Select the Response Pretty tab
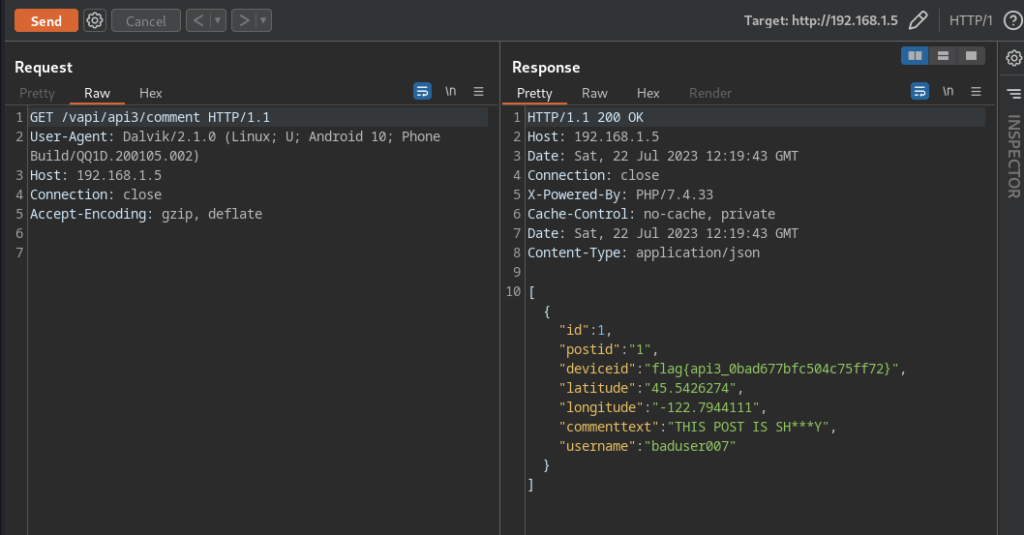This screenshot has width=1024, height=535. [534, 93]
